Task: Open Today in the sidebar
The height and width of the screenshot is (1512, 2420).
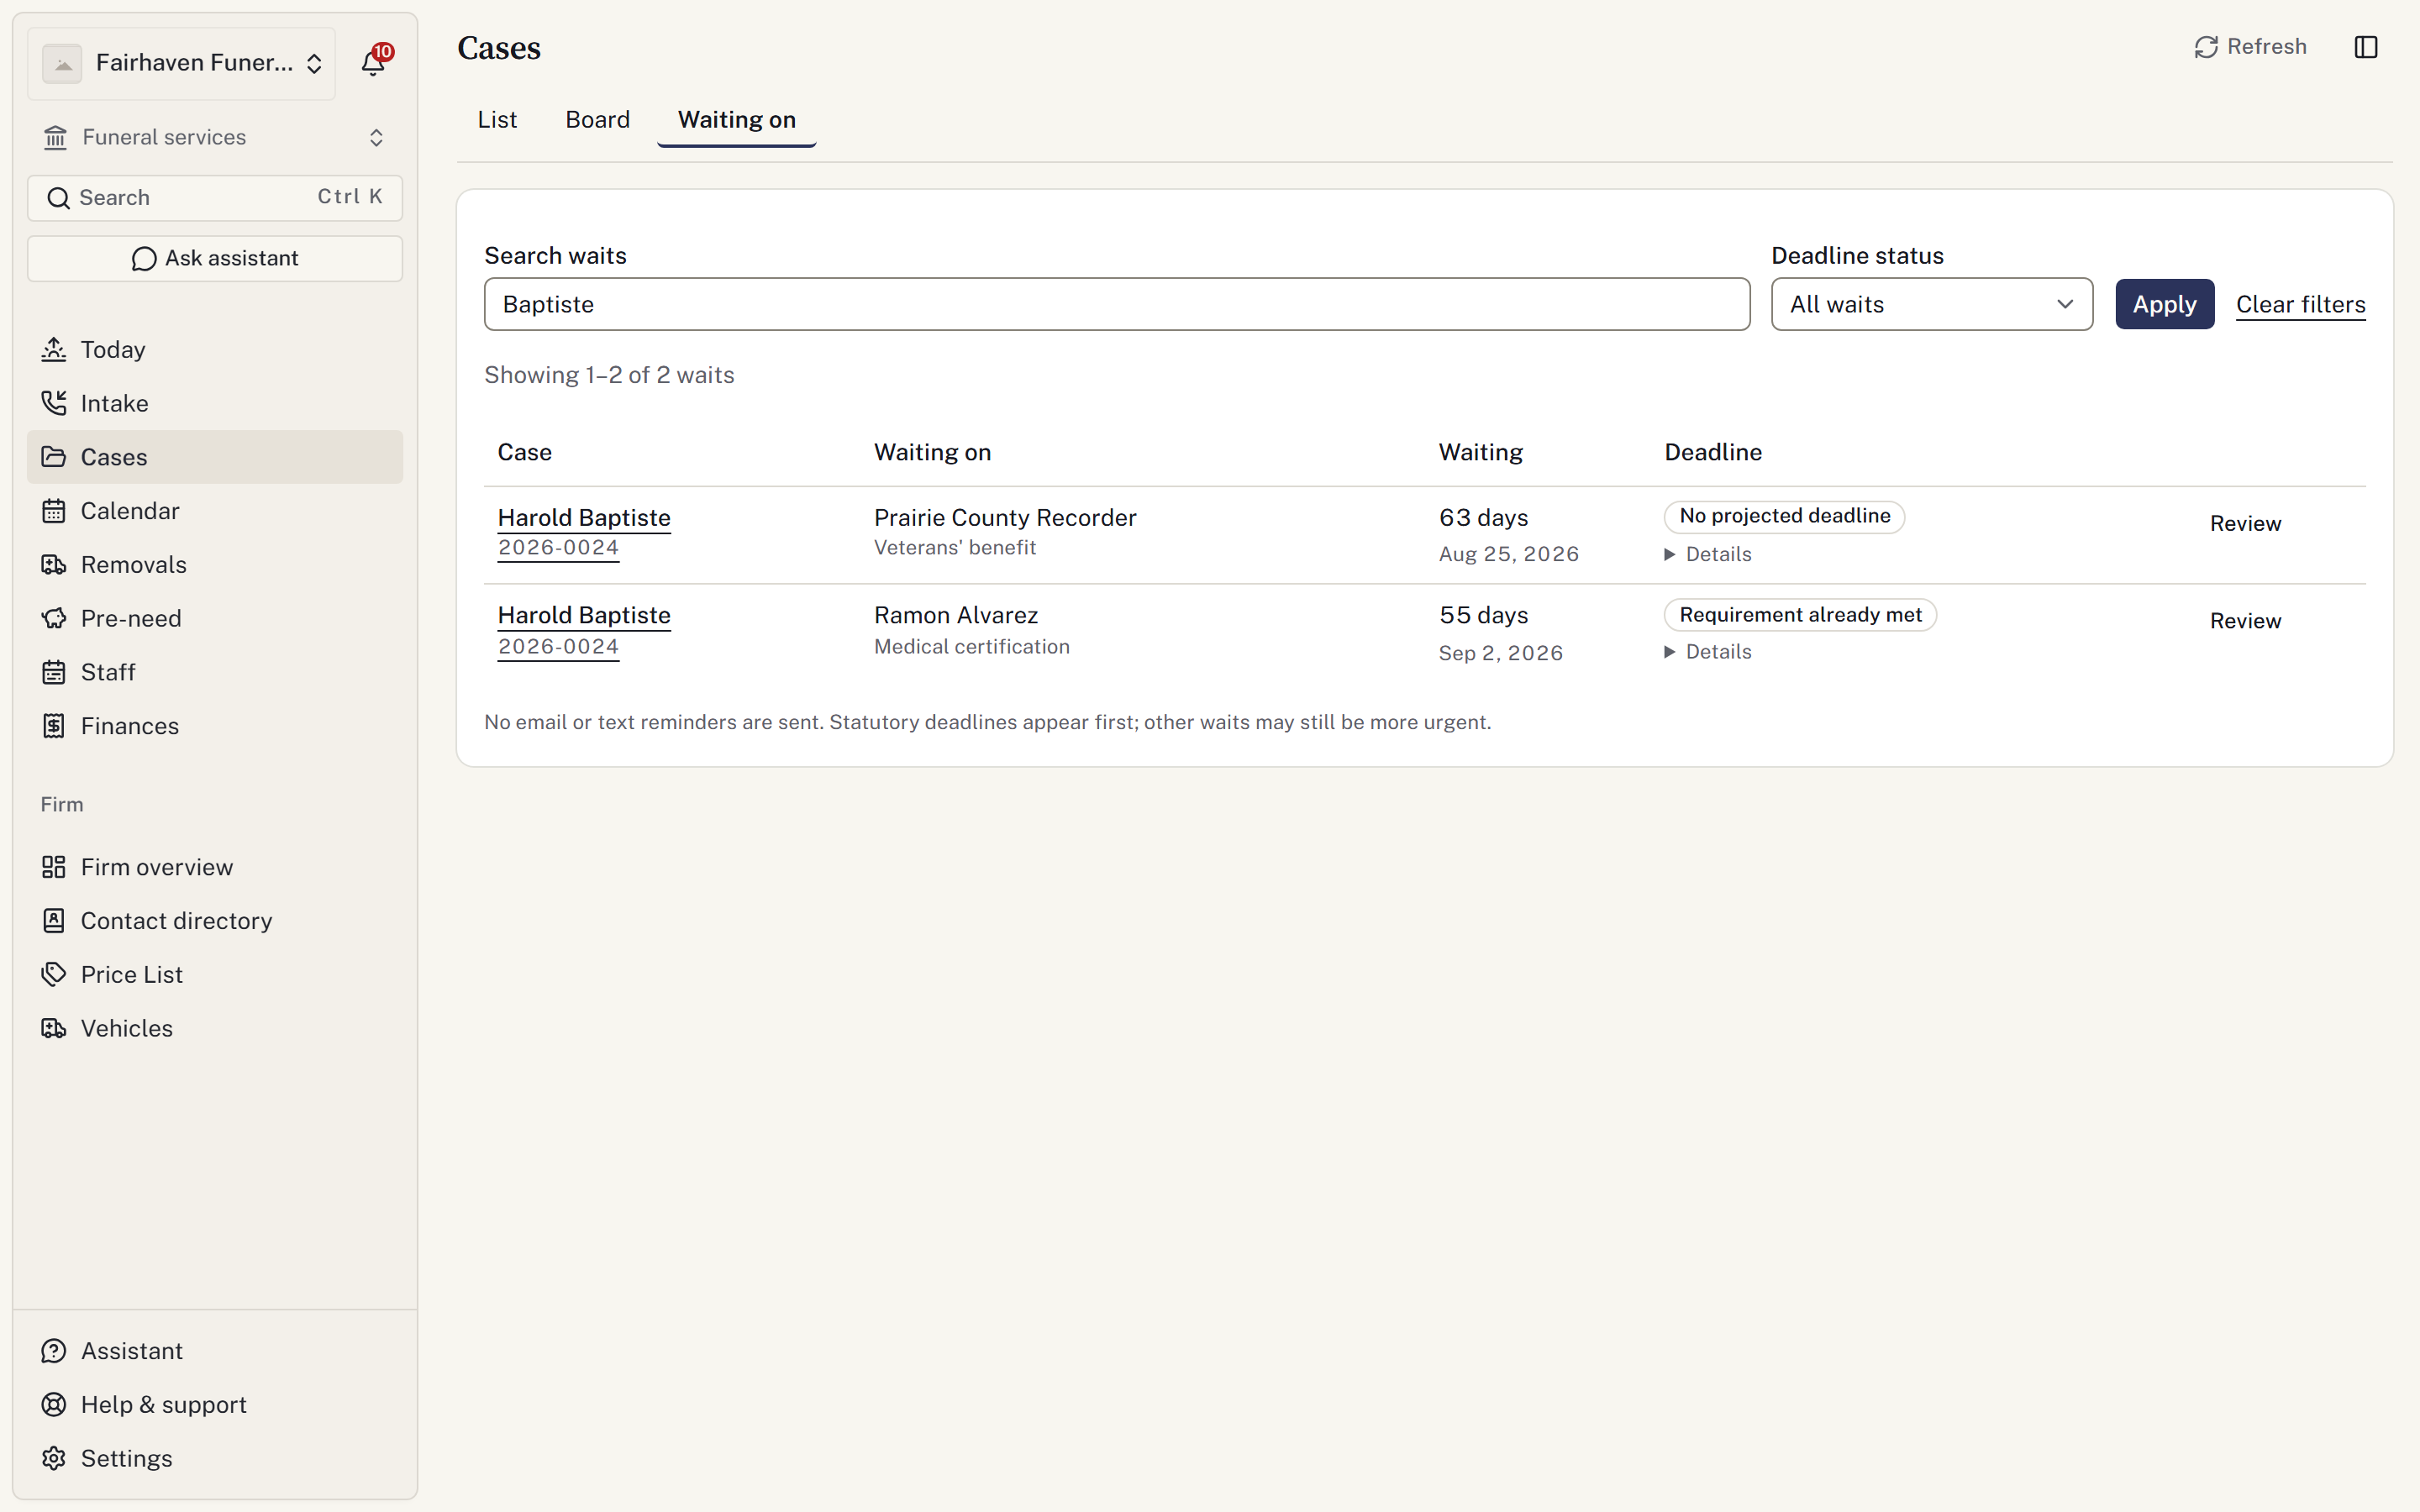Action: (215, 349)
